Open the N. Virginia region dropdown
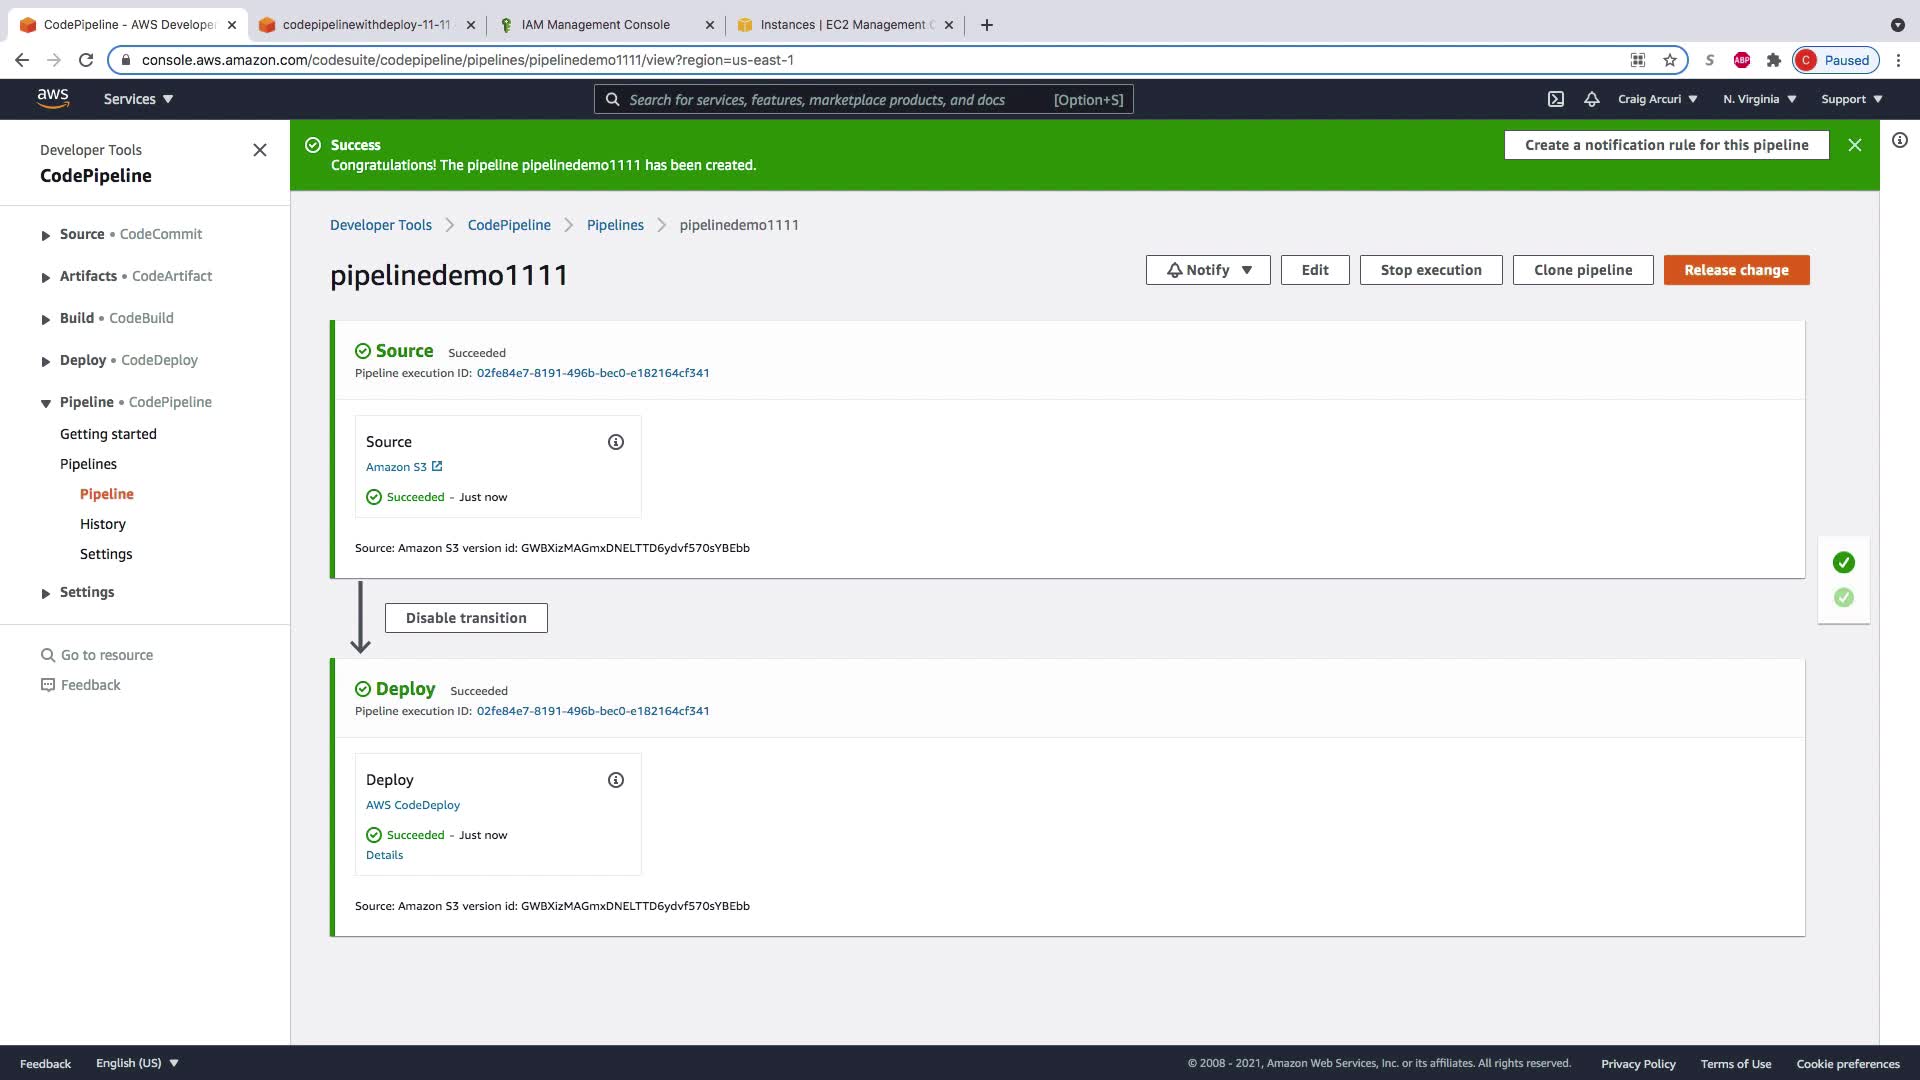The height and width of the screenshot is (1080, 1920). pyautogui.click(x=1759, y=99)
